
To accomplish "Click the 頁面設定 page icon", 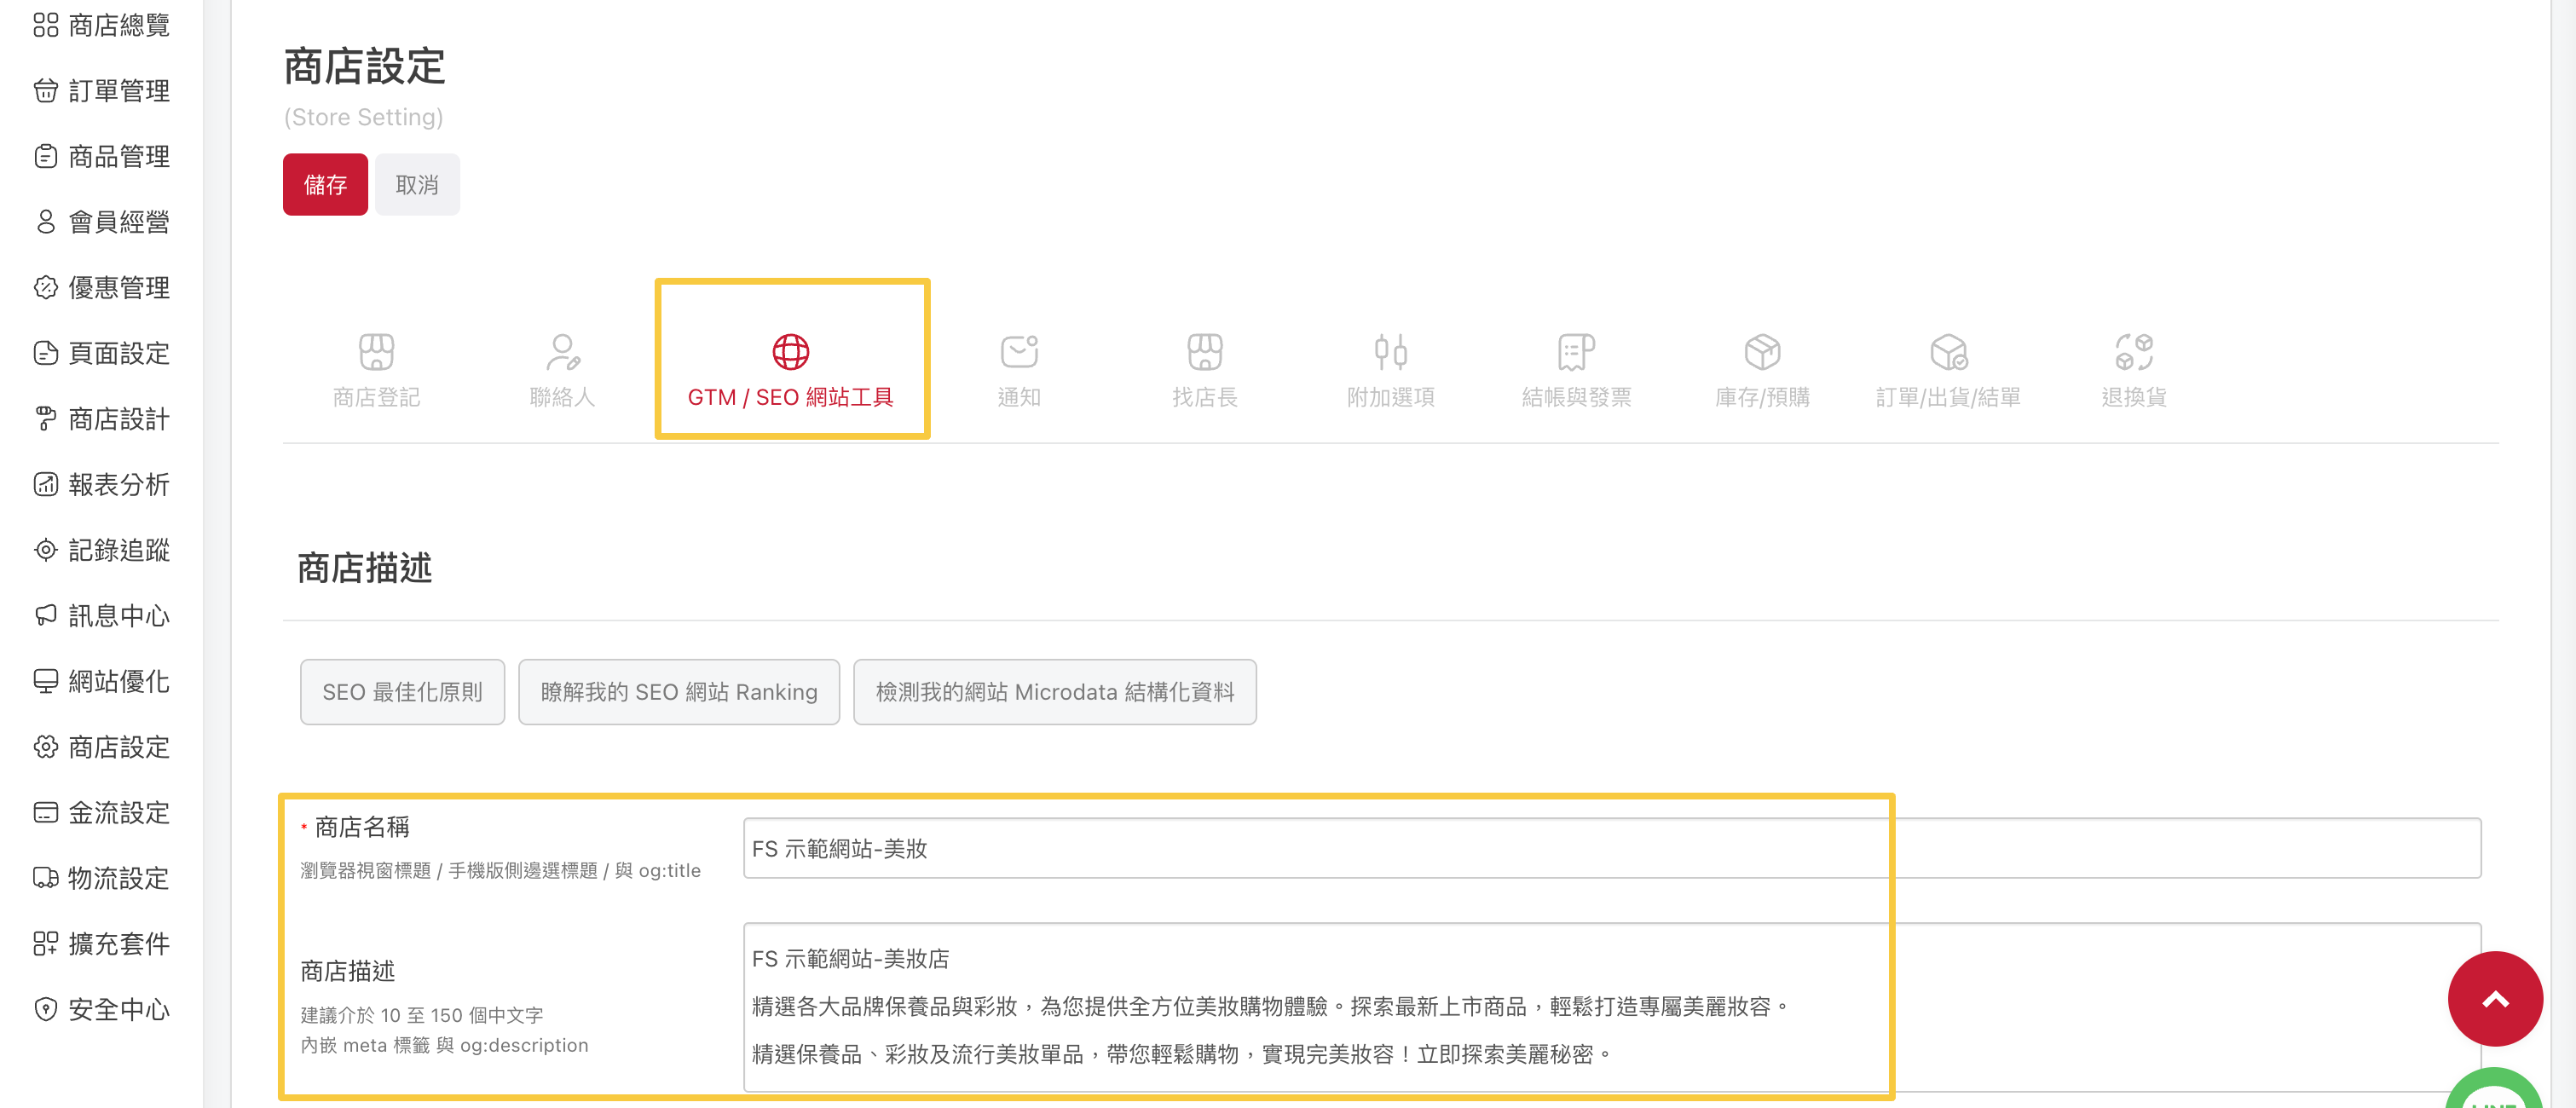I will pyautogui.click(x=46, y=353).
